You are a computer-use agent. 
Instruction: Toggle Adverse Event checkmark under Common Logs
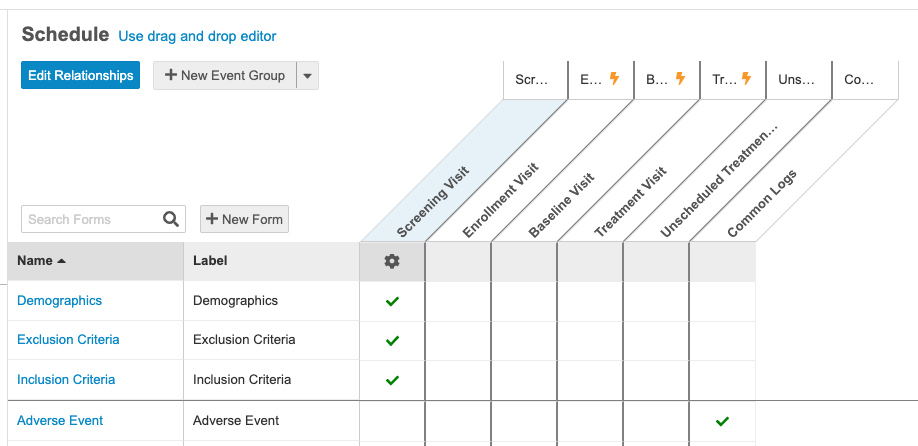click(722, 421)
